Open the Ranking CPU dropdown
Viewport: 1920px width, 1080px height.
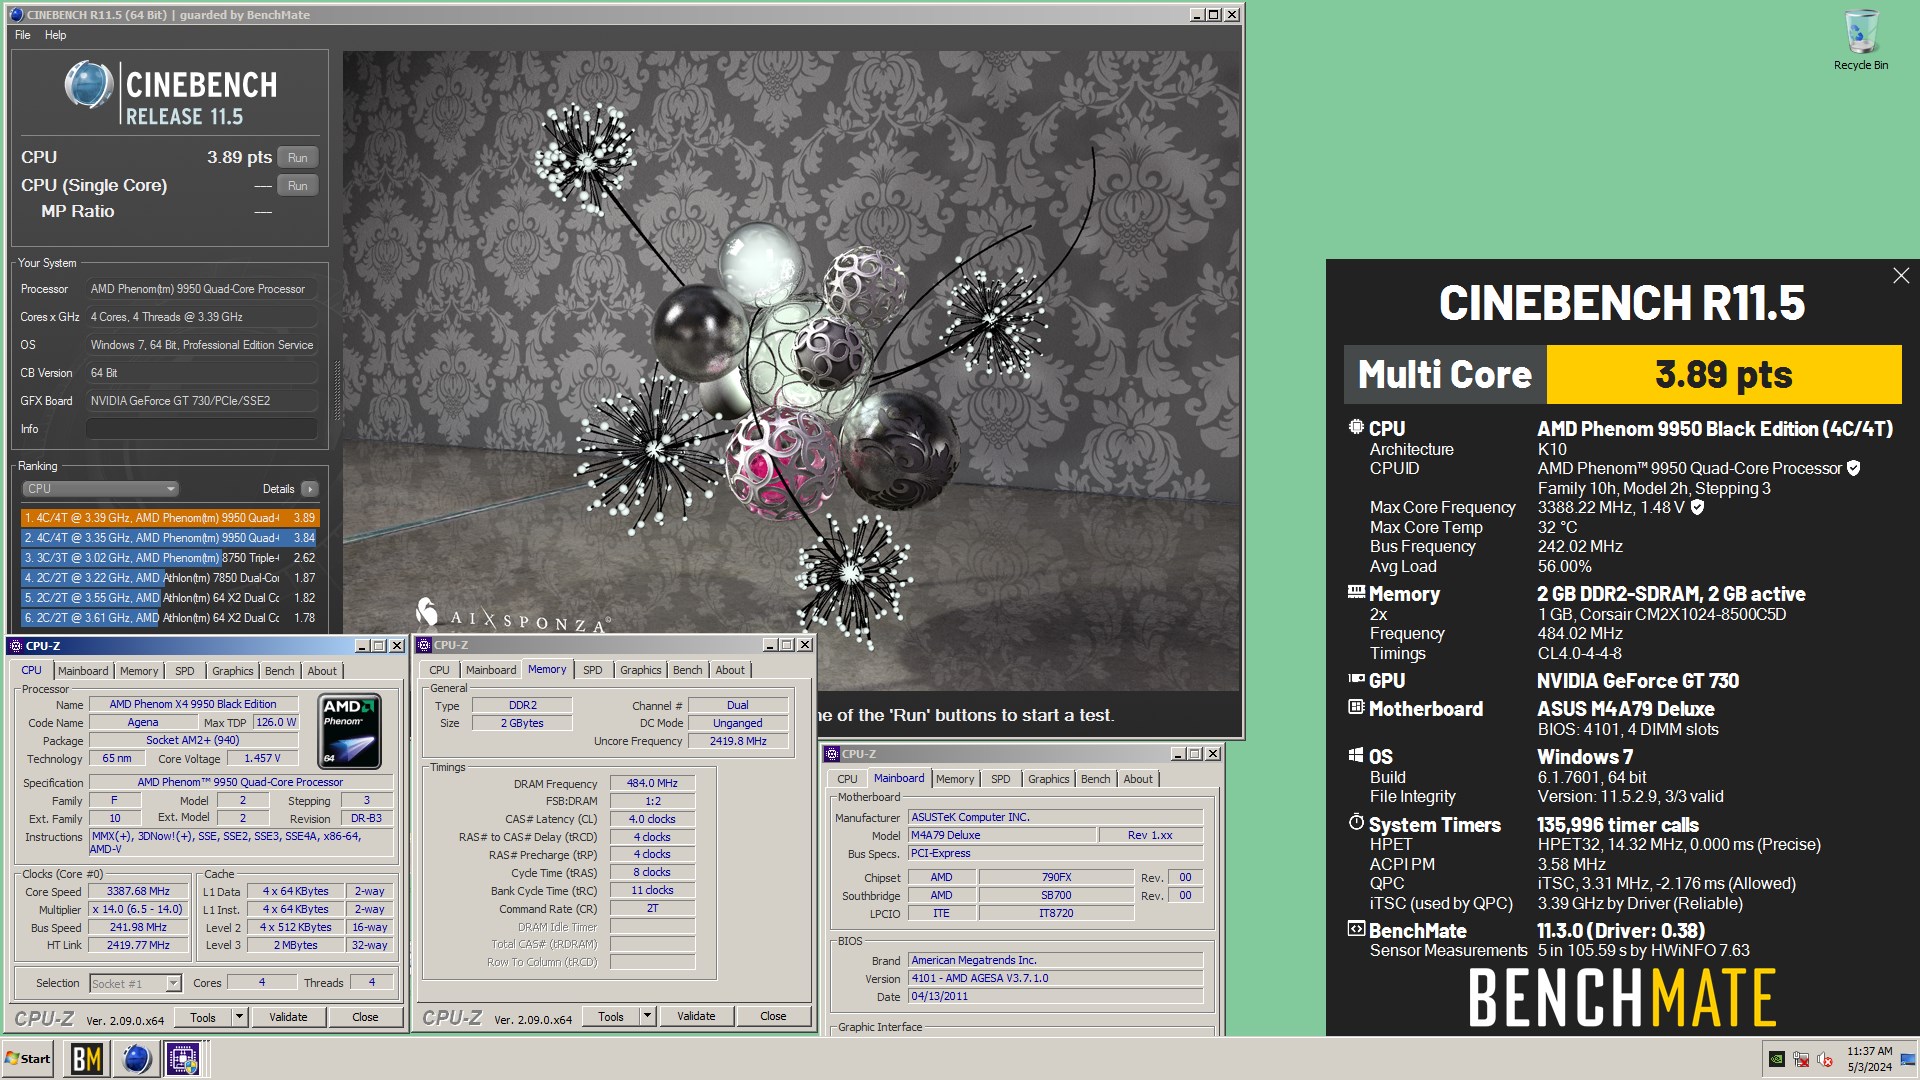[100, 489]
